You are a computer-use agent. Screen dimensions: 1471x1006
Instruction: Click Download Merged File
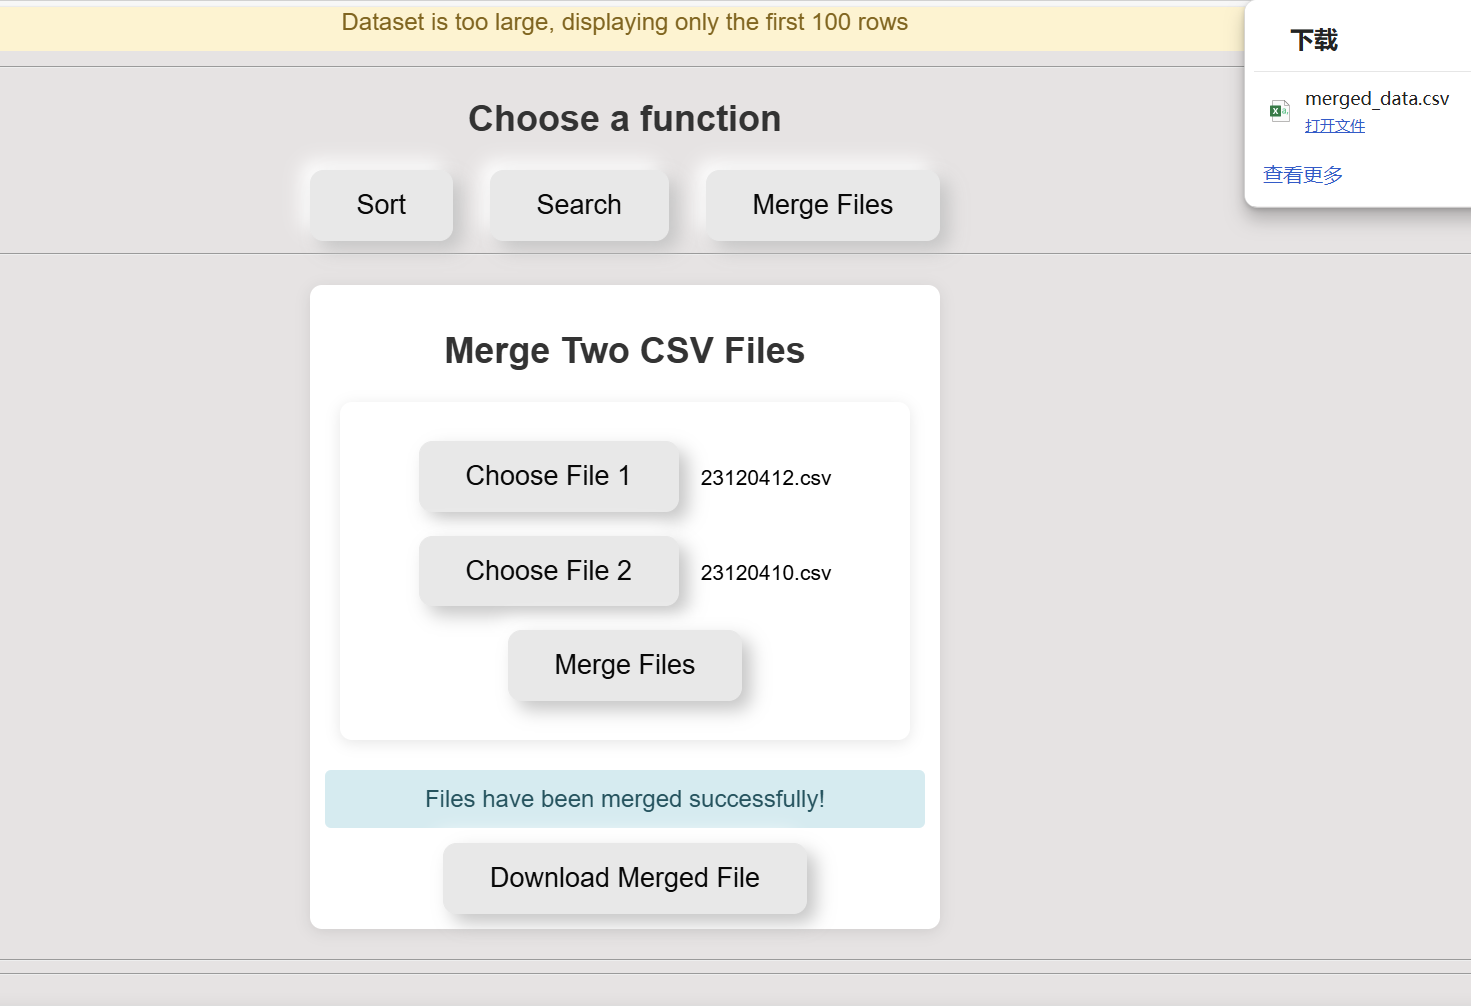tap(625, 878)
